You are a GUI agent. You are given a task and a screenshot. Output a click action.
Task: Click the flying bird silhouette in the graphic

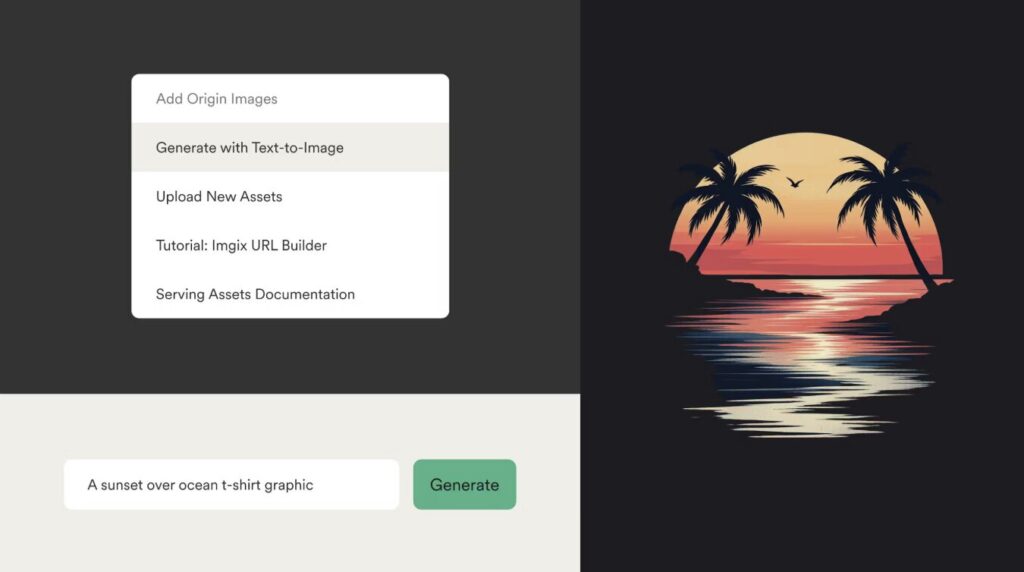(x=795, y=183)
